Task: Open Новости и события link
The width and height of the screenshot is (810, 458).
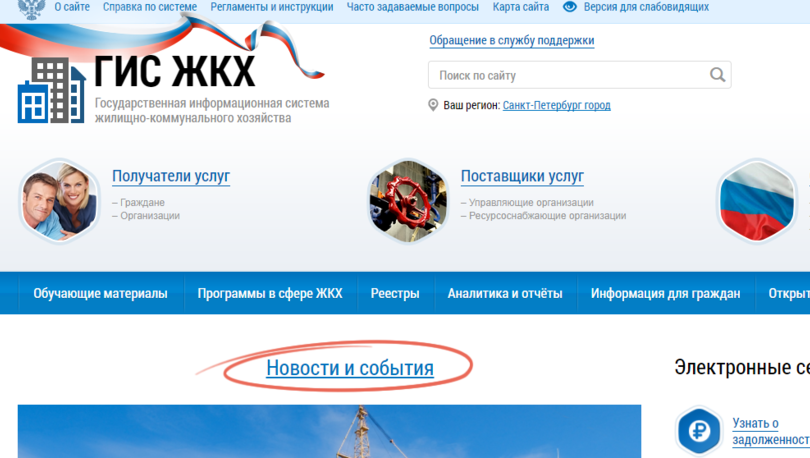Action: pos(350,368)
